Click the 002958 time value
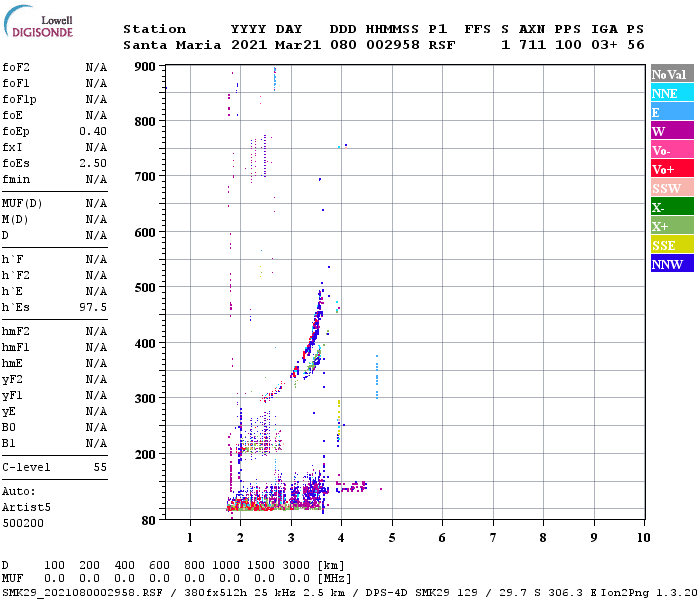Screen dimensions: 700x600 click(393, 46)
